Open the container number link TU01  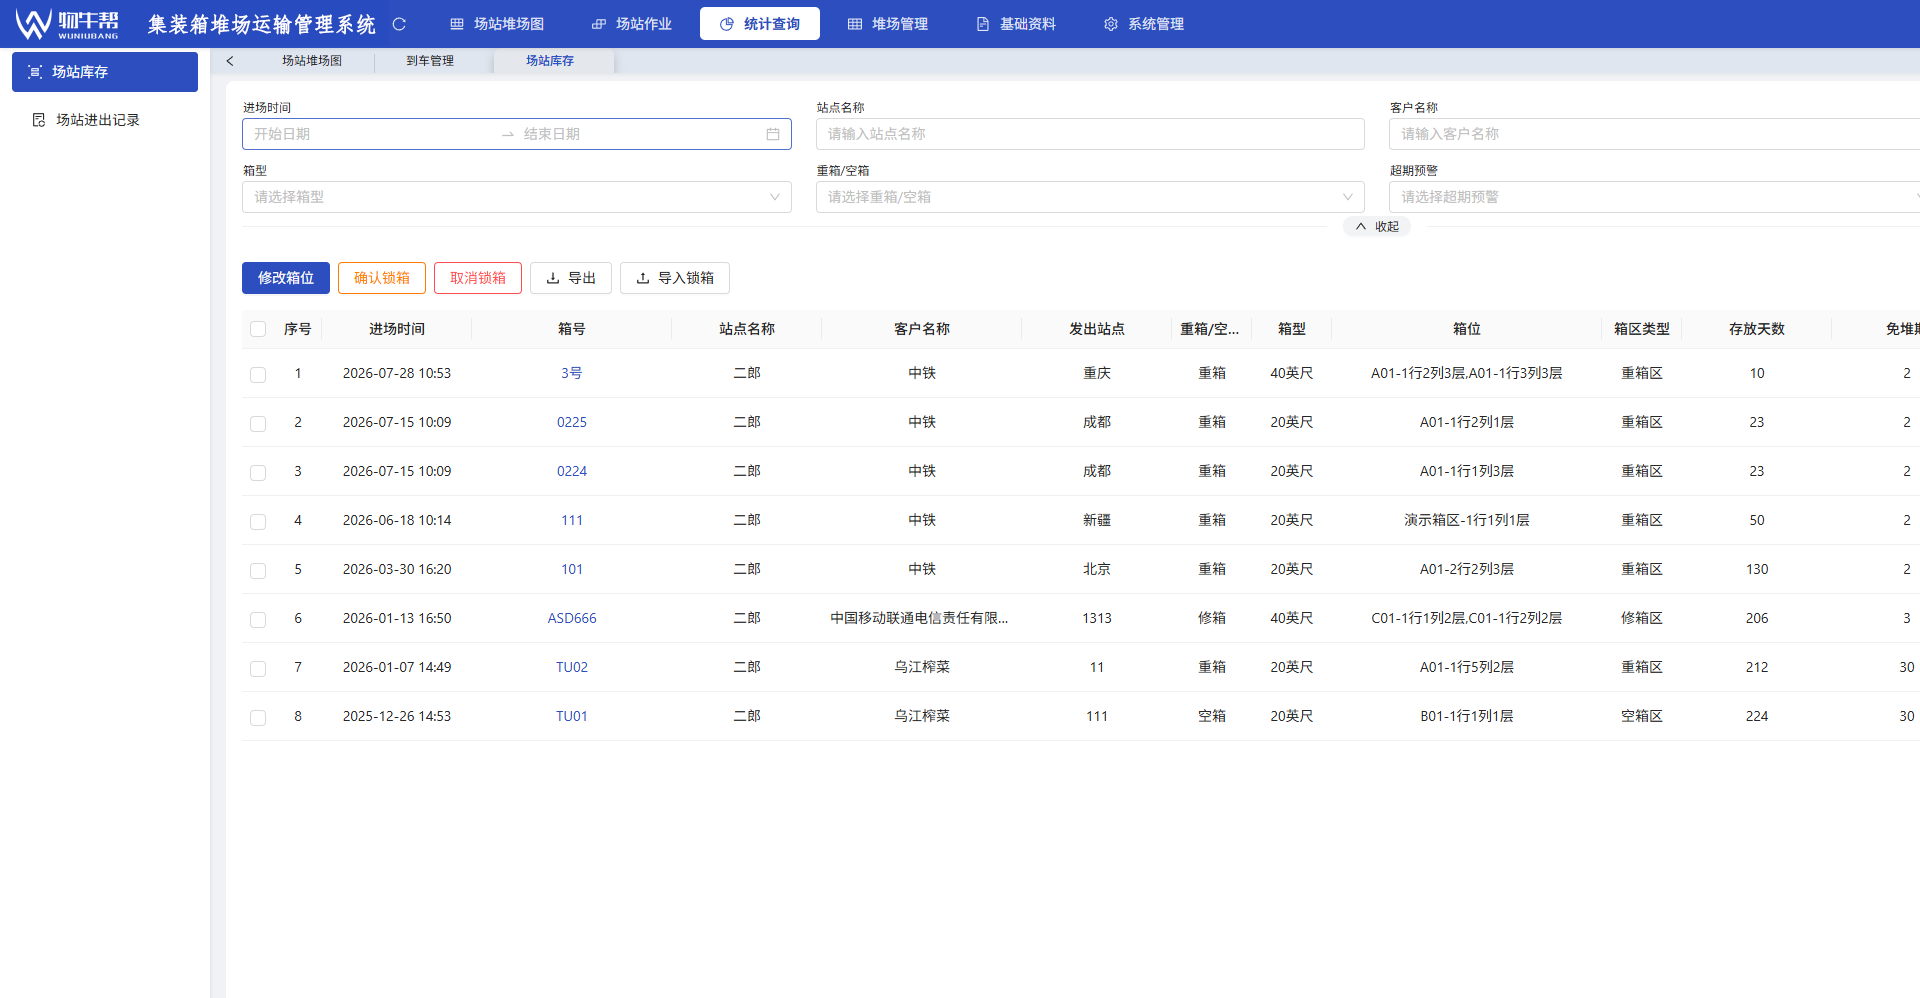572,716
